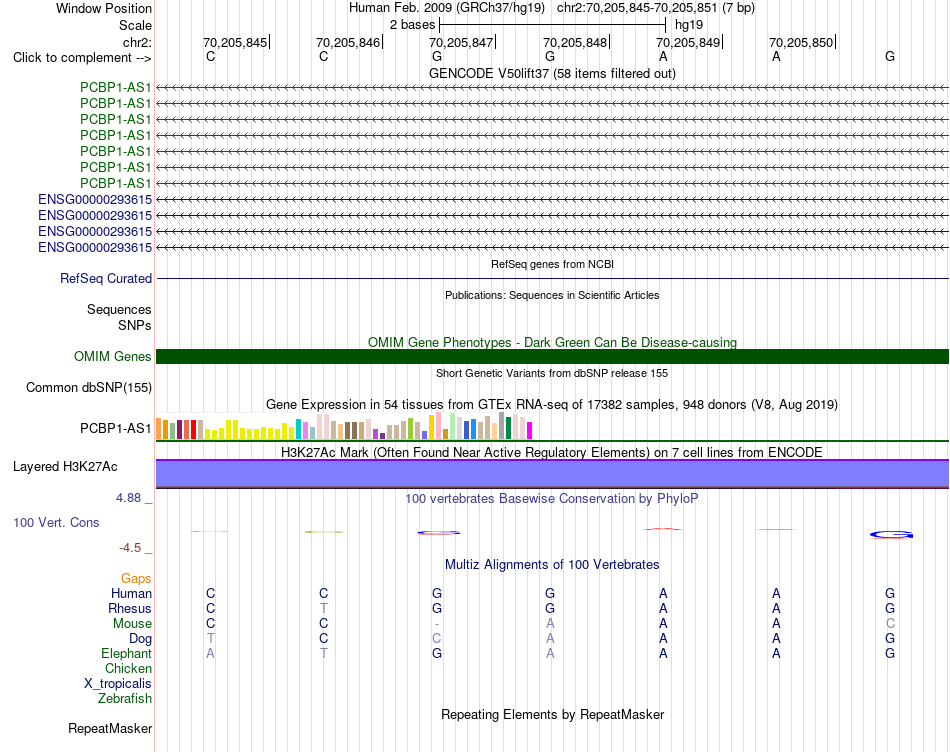Open 'RefSeq genes from NCBI' track title
The height and width of the screenshot is (752, 950).
(x=552, y=264)
